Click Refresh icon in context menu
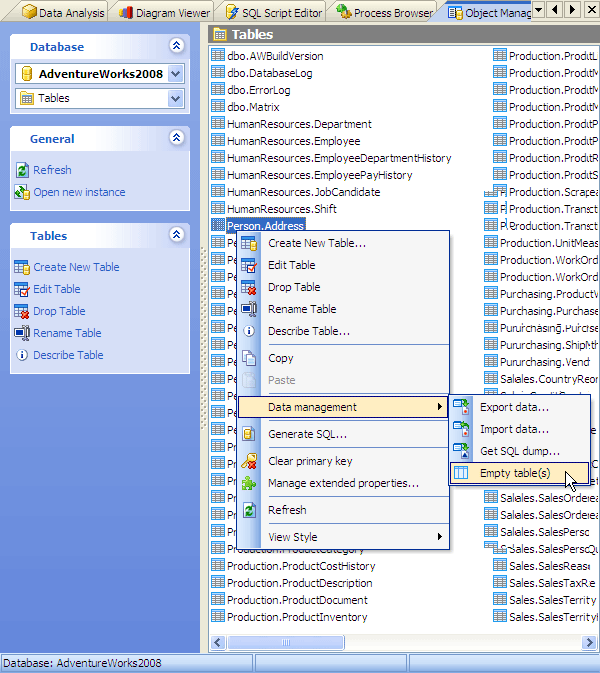This screenshot has height=673, width=600. 249,510
